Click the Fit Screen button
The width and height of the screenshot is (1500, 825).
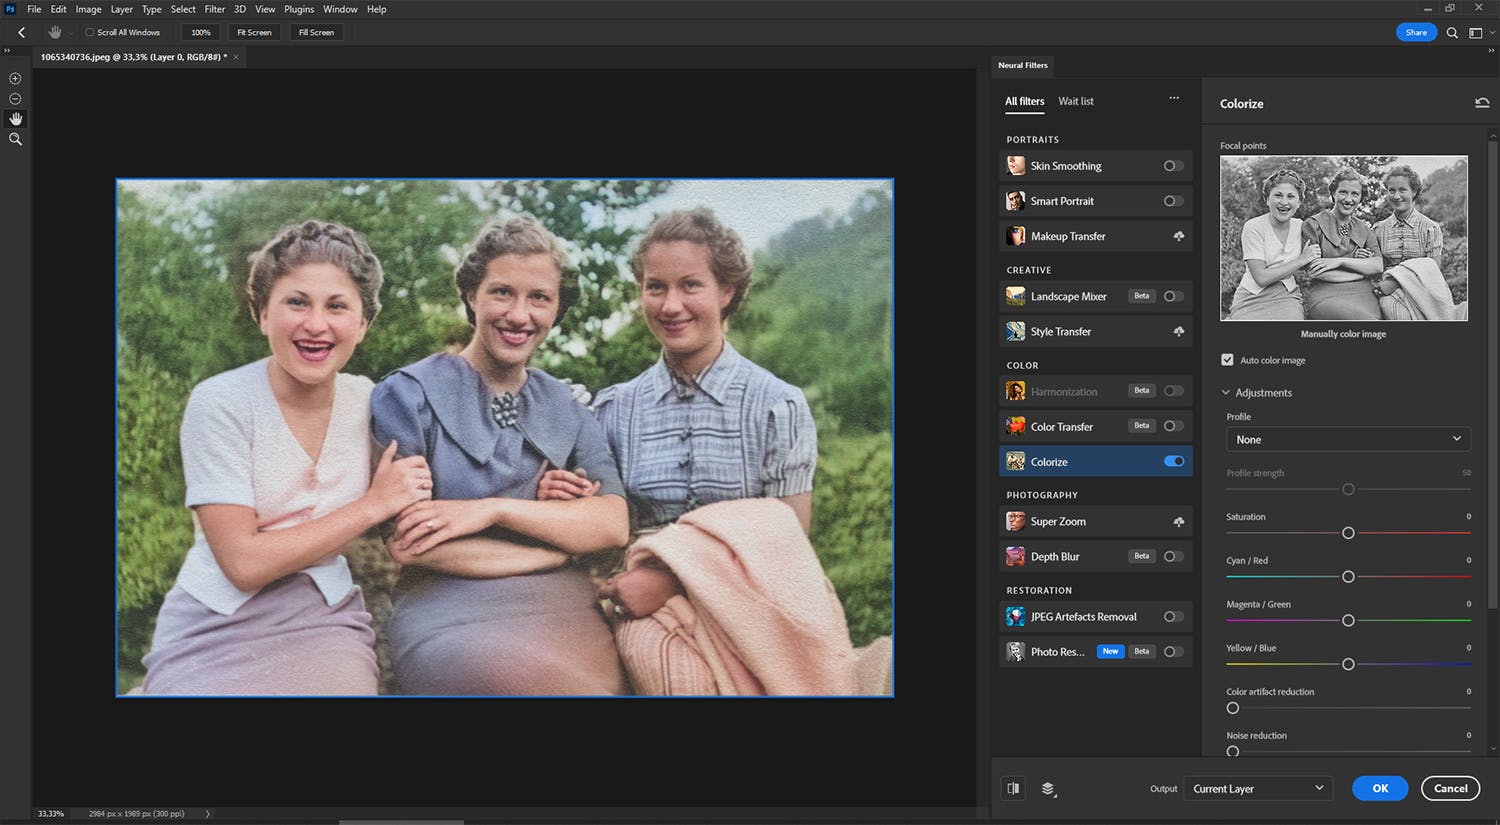(254, 32)
